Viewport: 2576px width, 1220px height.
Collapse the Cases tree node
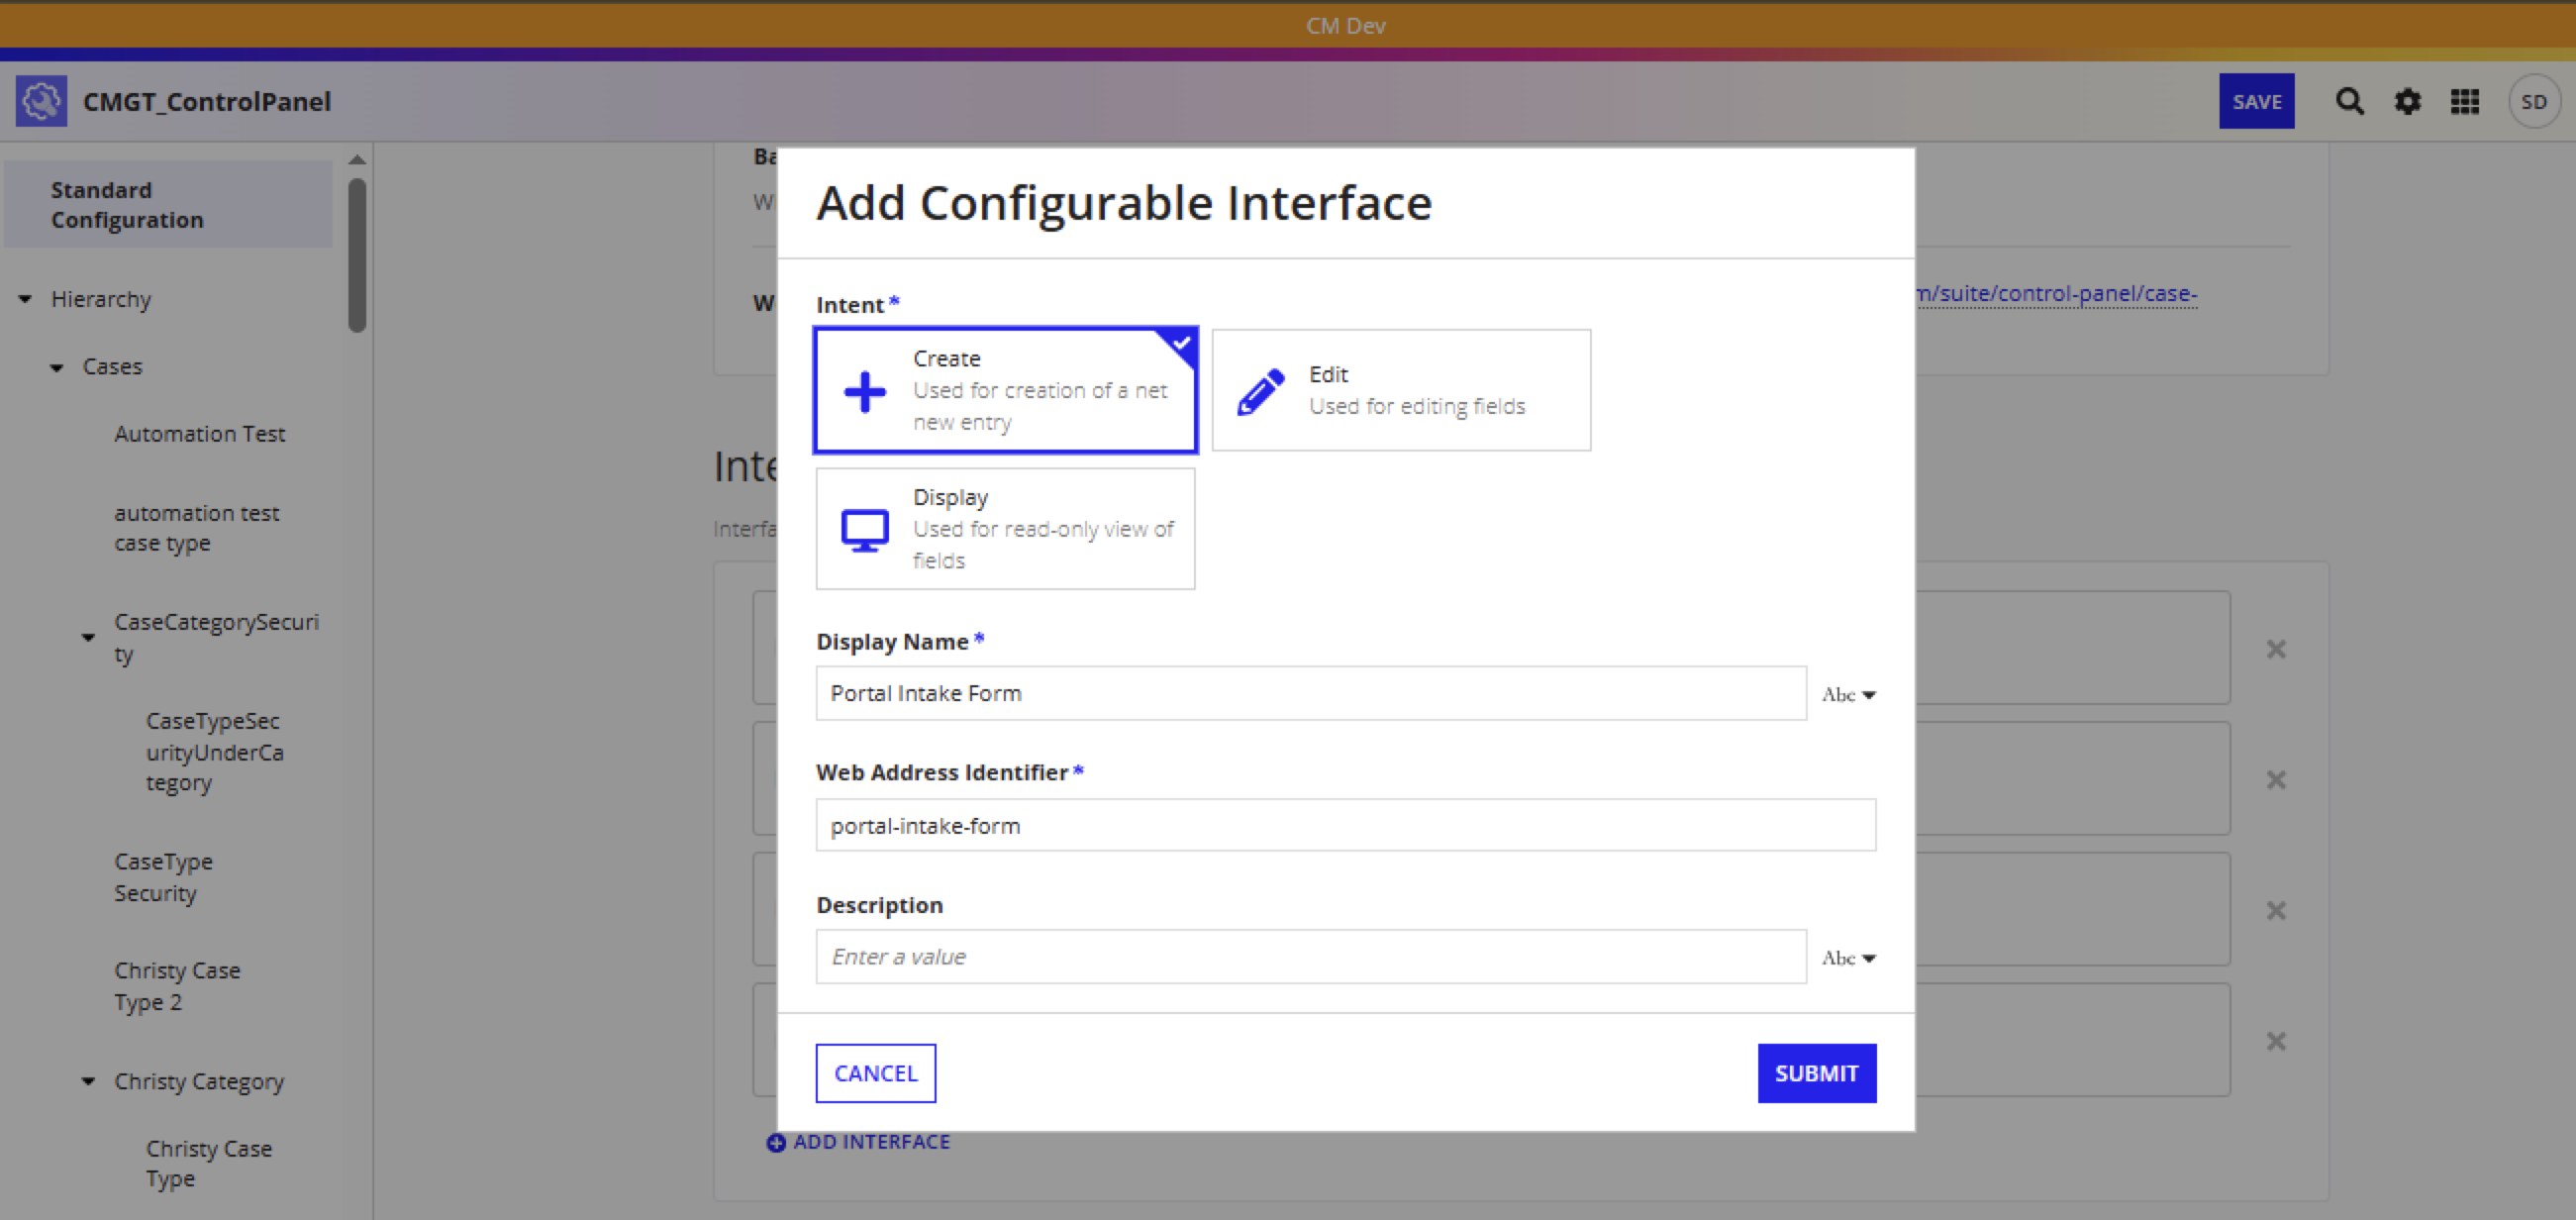coord(57,367)
